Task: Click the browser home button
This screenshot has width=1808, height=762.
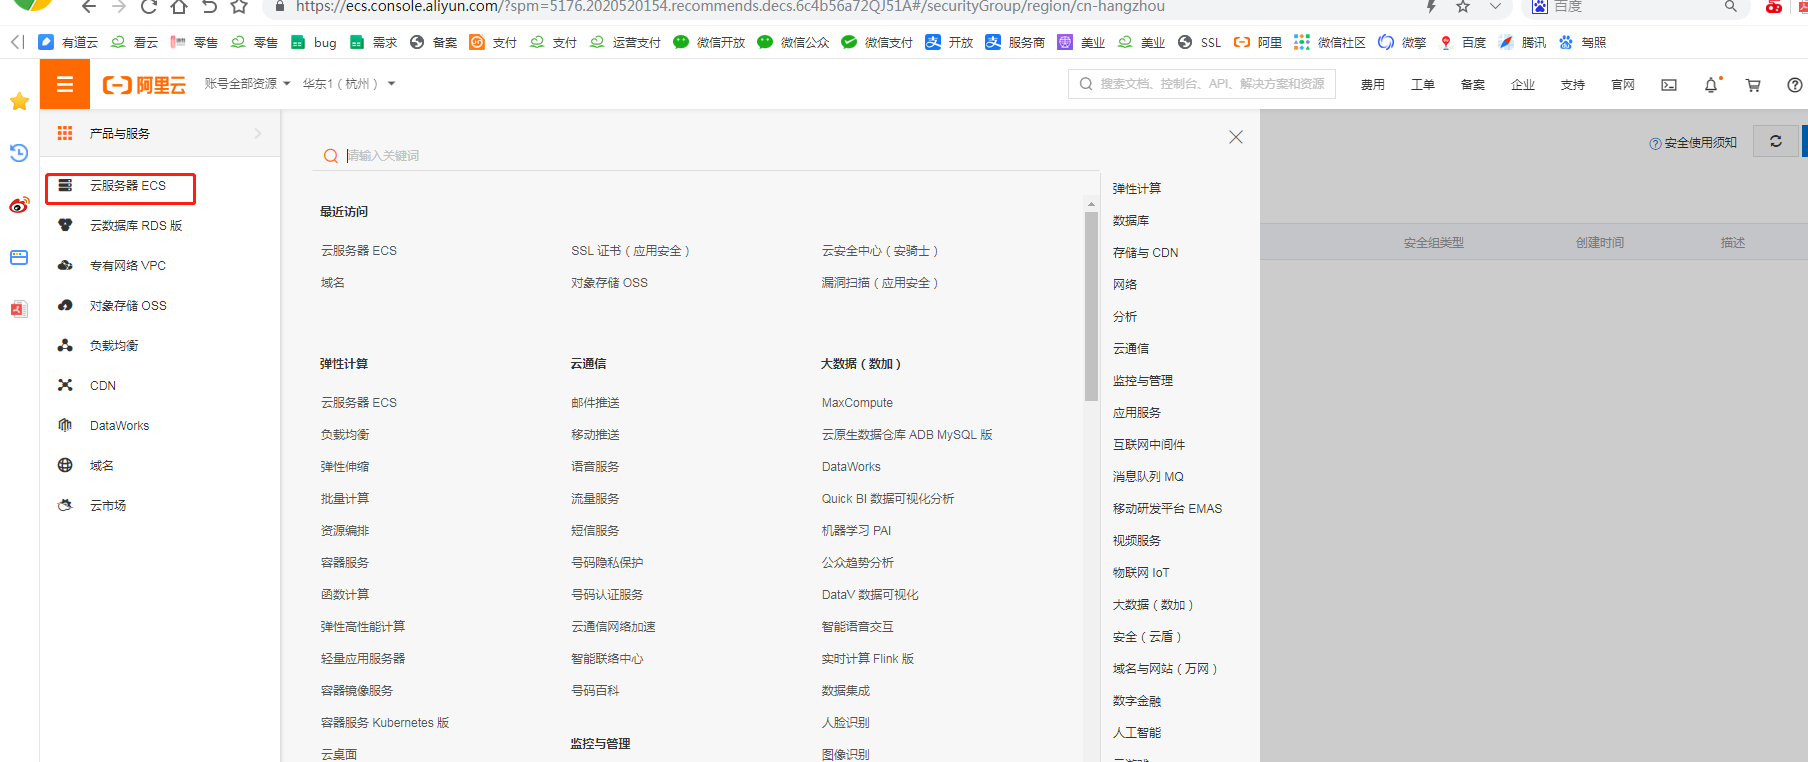Action: pyautogui.click(x=178, y=7)
